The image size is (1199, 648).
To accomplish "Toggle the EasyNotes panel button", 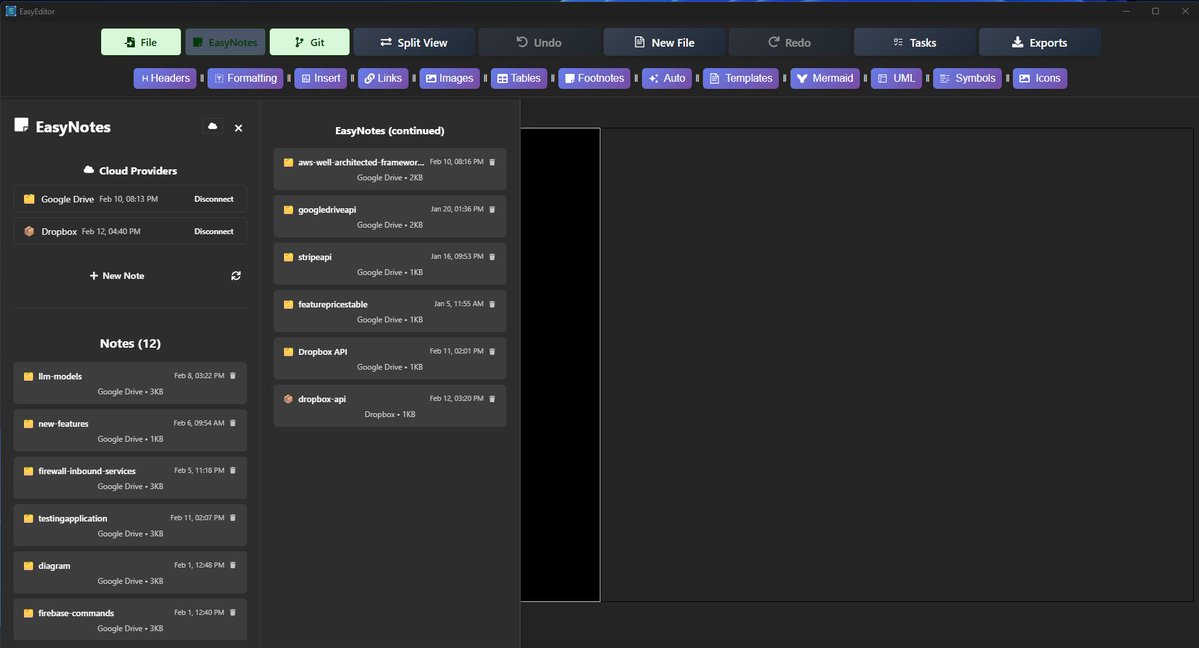I will (225, 42).
